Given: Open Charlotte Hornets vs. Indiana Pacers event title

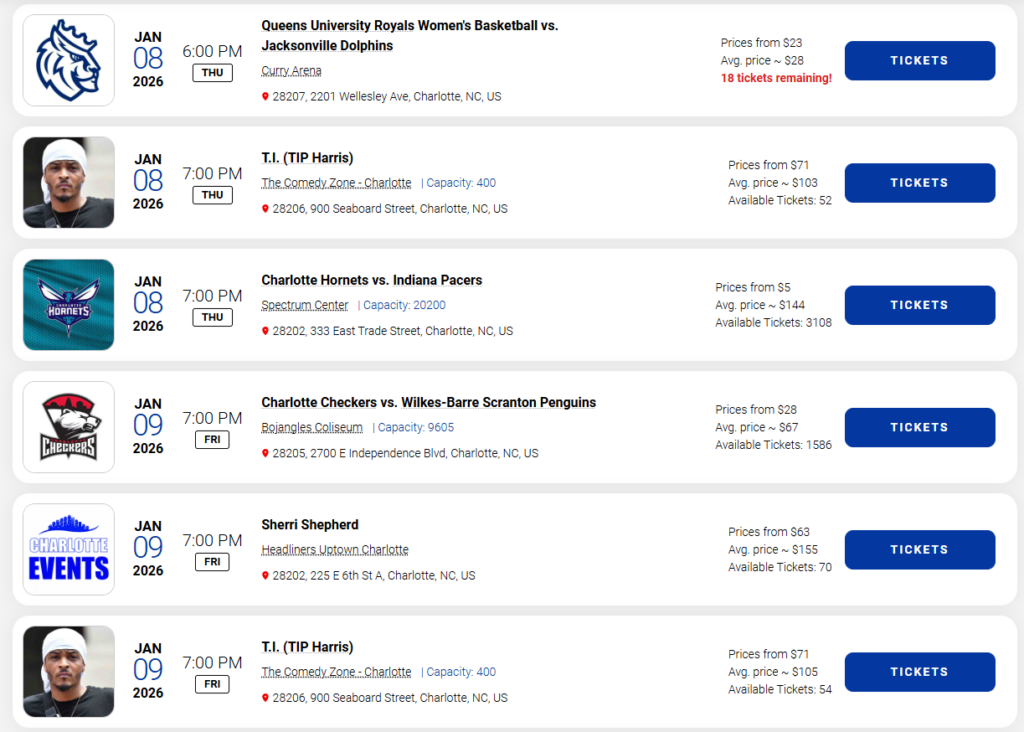Looking at the screenshot, I should [371, 280].
